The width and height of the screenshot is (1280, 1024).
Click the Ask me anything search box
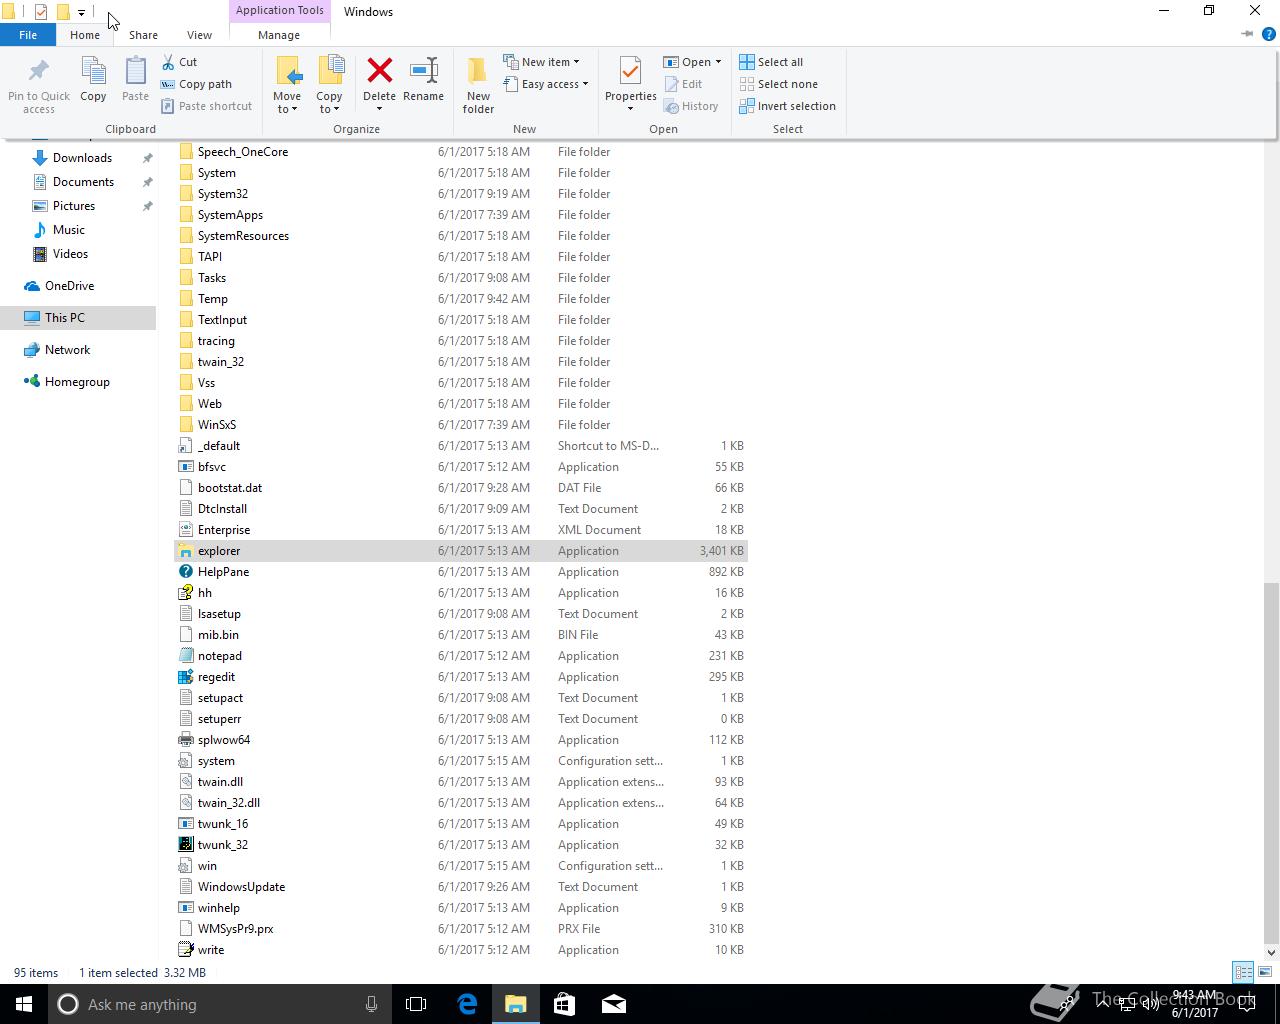point(218,1004)
